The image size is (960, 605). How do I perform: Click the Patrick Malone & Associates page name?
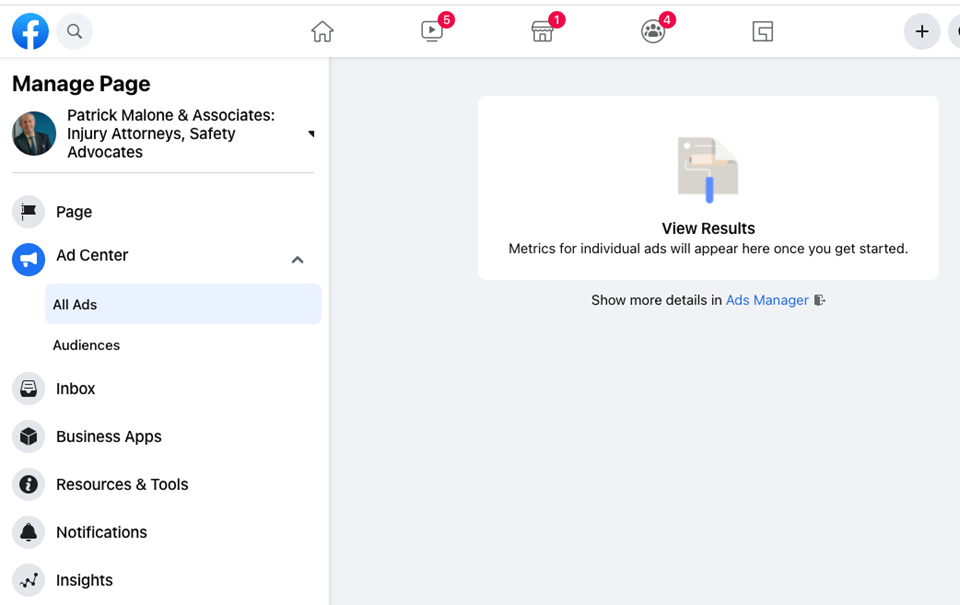[x=171, y=133]
